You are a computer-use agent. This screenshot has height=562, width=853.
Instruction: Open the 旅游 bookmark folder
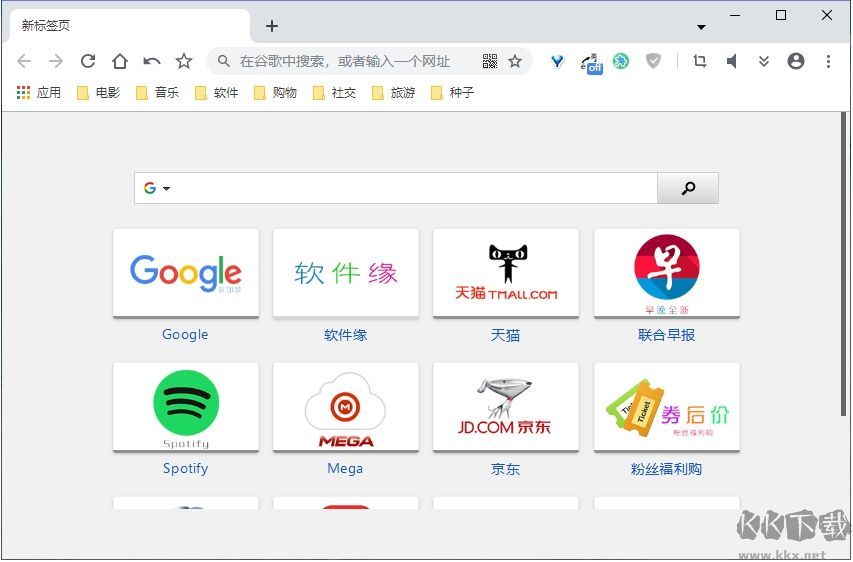point(393,92)
